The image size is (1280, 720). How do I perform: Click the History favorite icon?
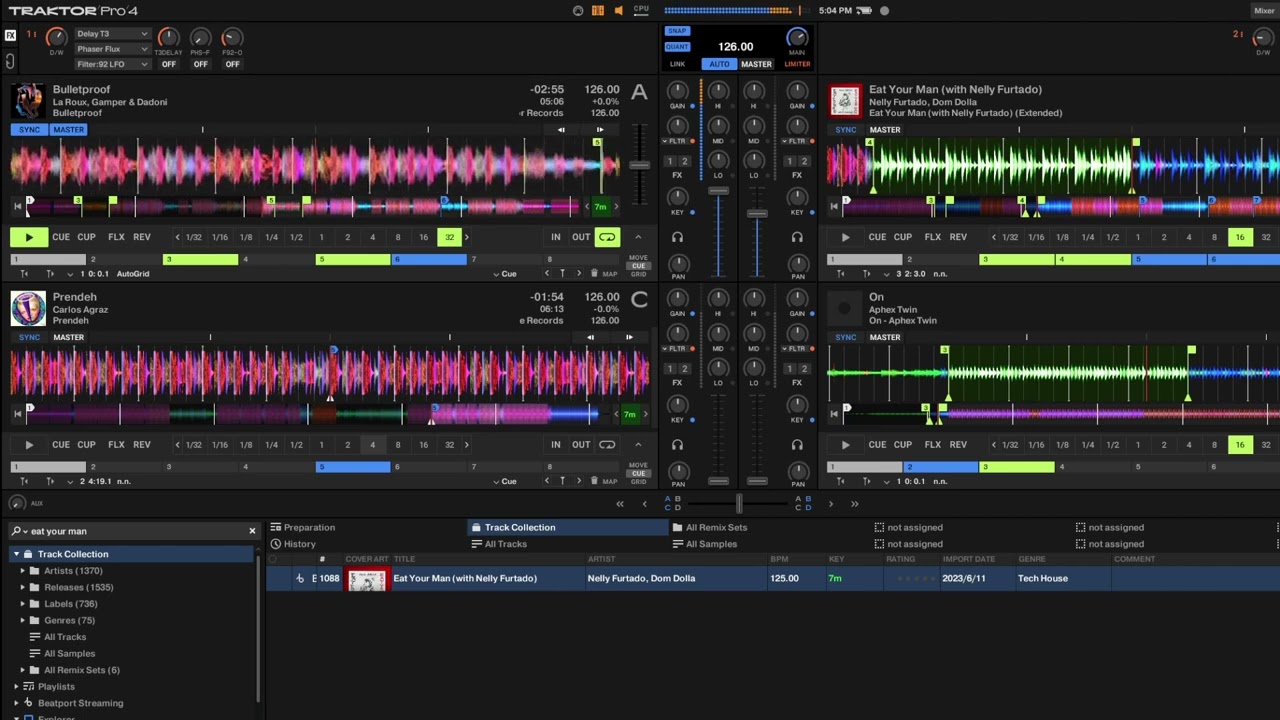[x=276, y=544]
